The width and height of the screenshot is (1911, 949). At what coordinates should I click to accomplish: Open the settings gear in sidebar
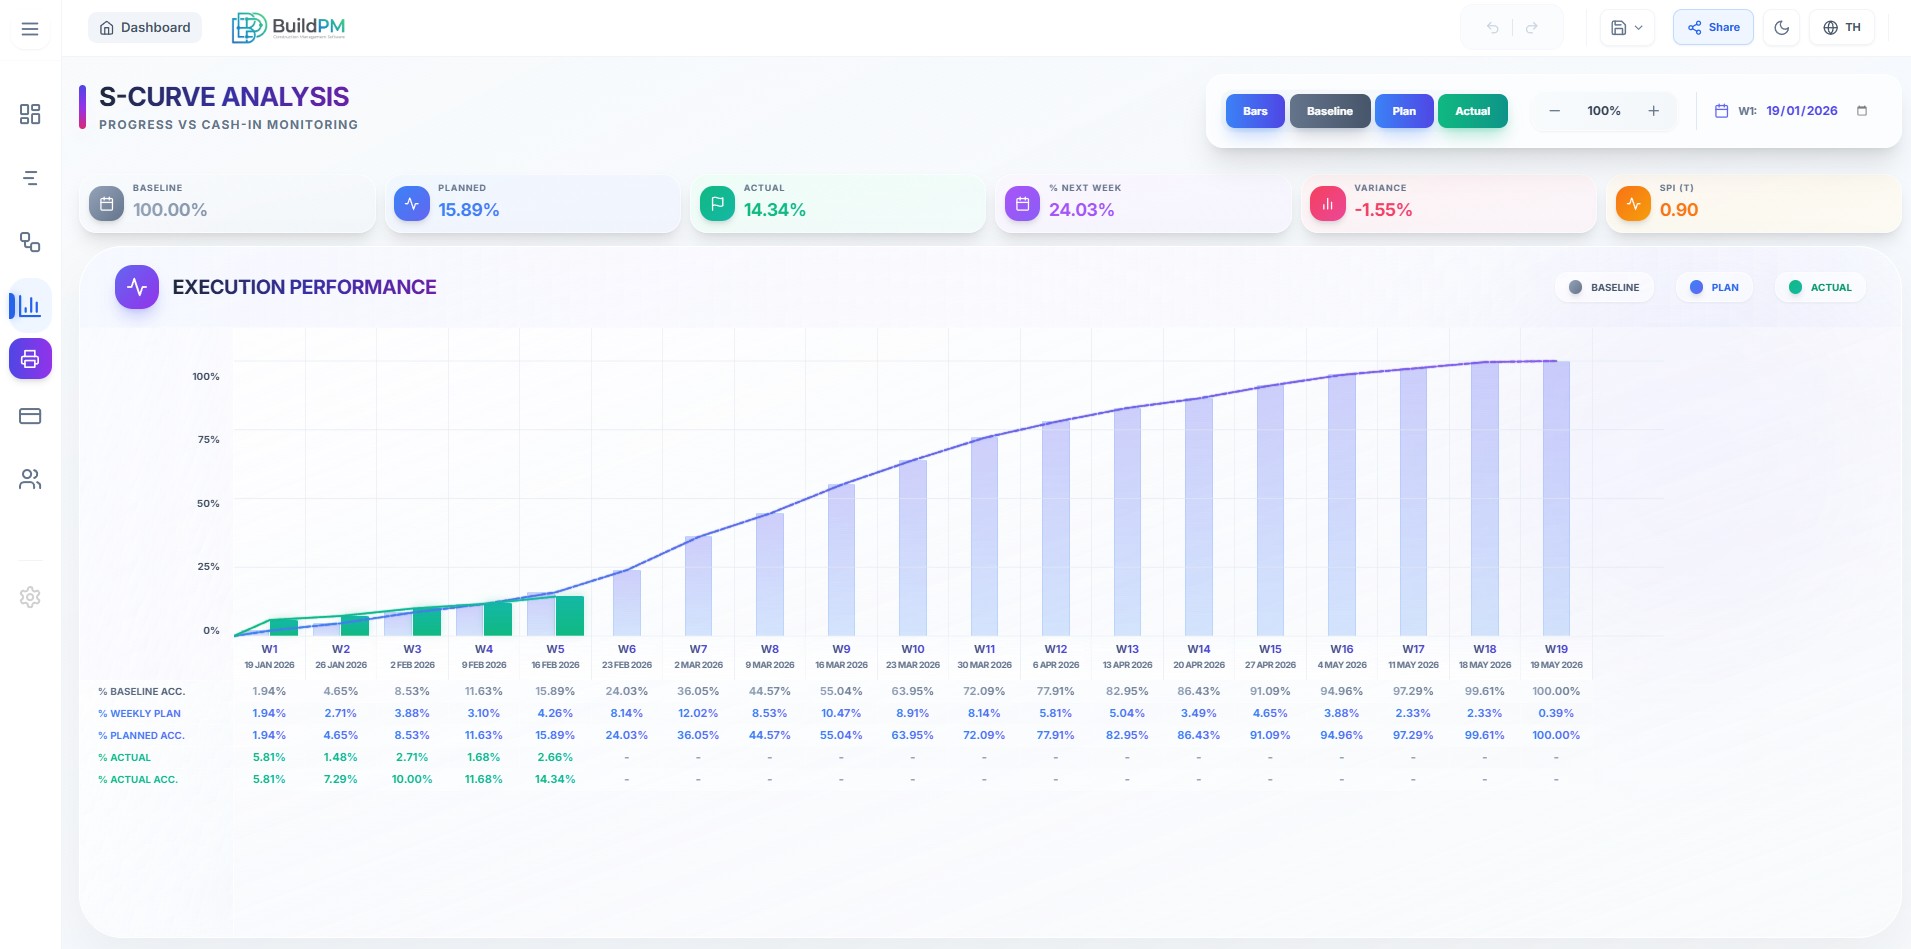pos(30,597)
